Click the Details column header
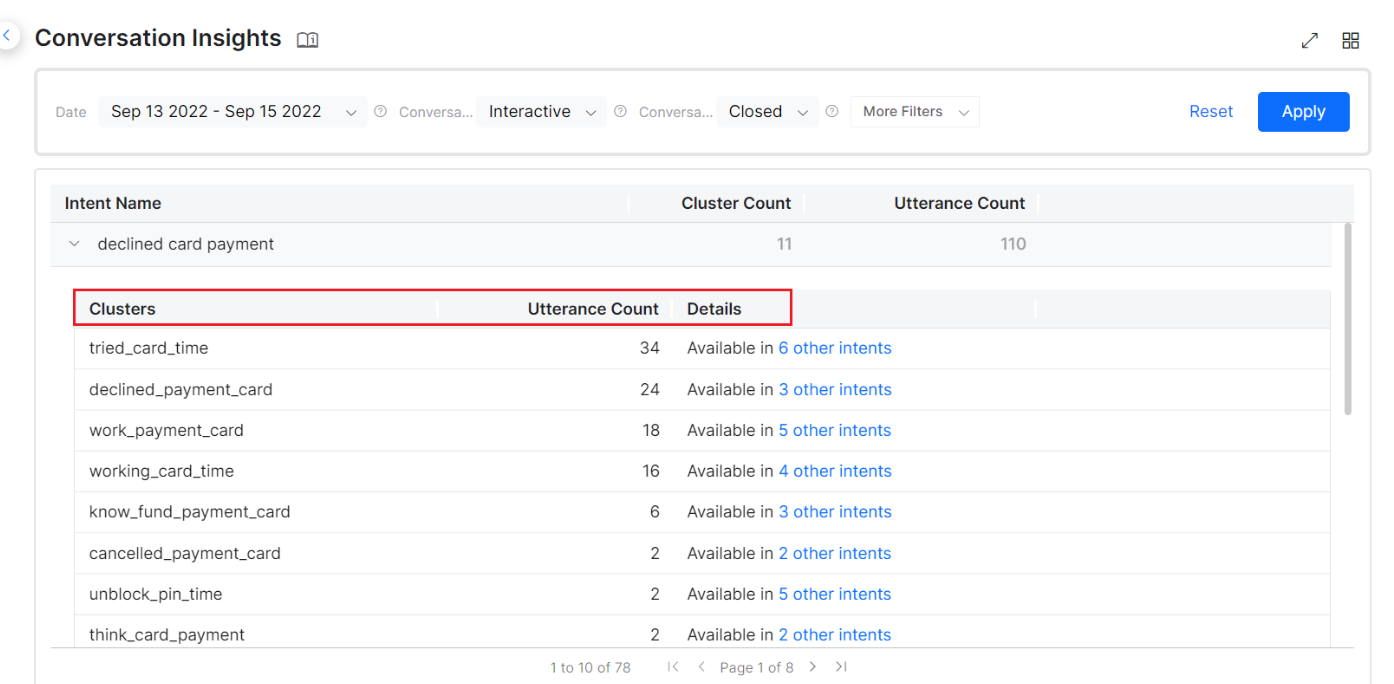Viewport: 1394px width, 684px height. pos(714,309)
